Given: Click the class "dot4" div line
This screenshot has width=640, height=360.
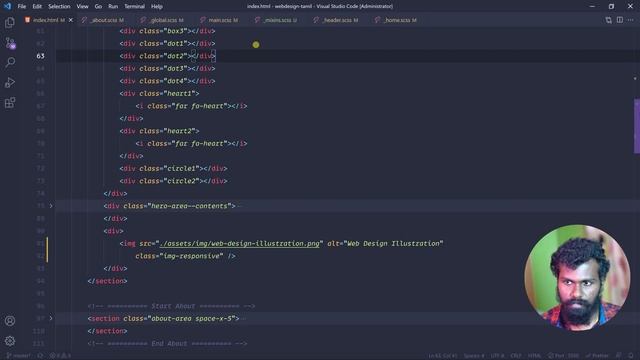Looking at the screenshot, I should (x=167, y=81).
